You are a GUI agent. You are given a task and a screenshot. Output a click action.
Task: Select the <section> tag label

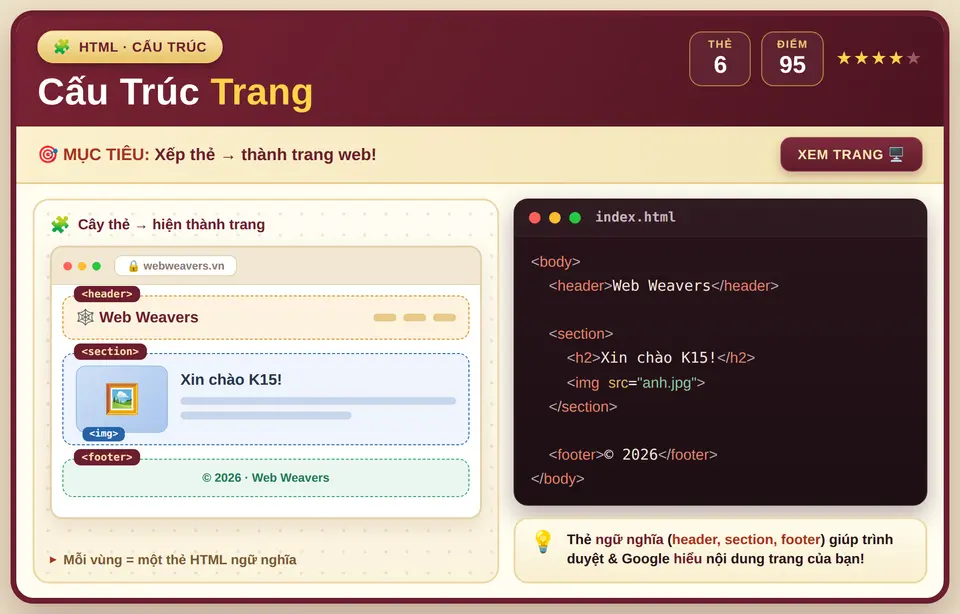point(110,351)
